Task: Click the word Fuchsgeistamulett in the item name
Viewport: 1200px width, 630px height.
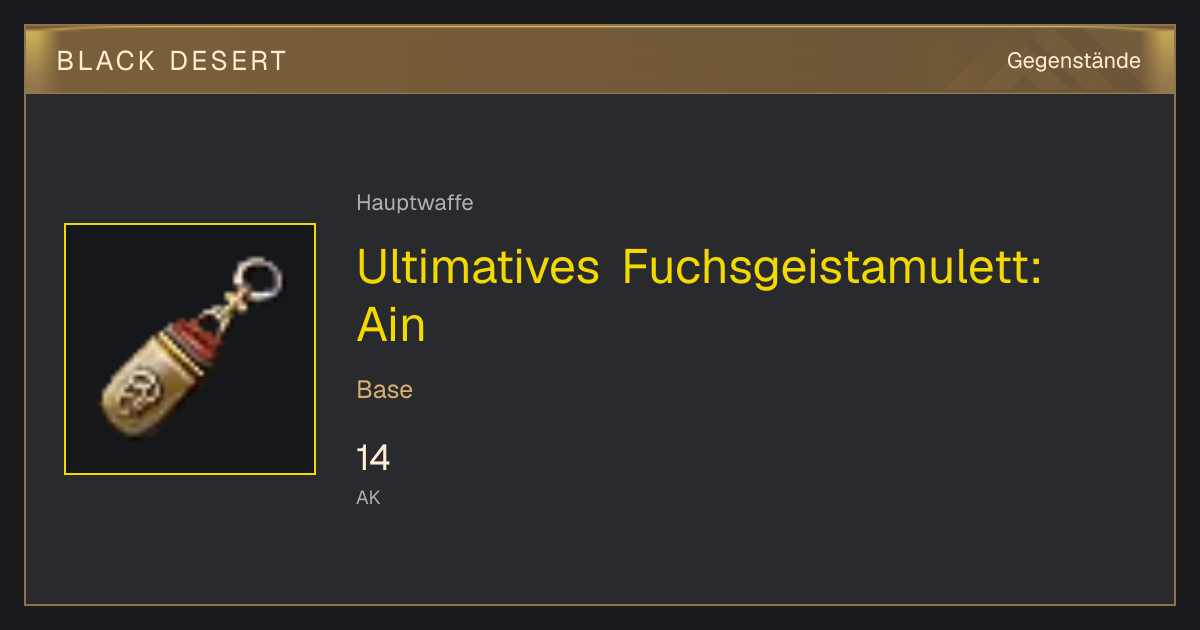Action: click(x=832, y=268)
